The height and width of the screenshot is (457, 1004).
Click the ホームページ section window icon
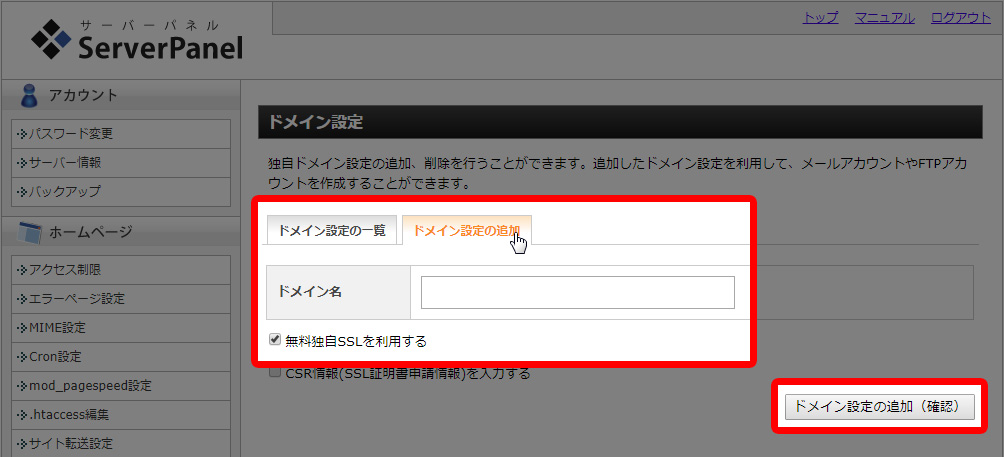click(29, 231)
